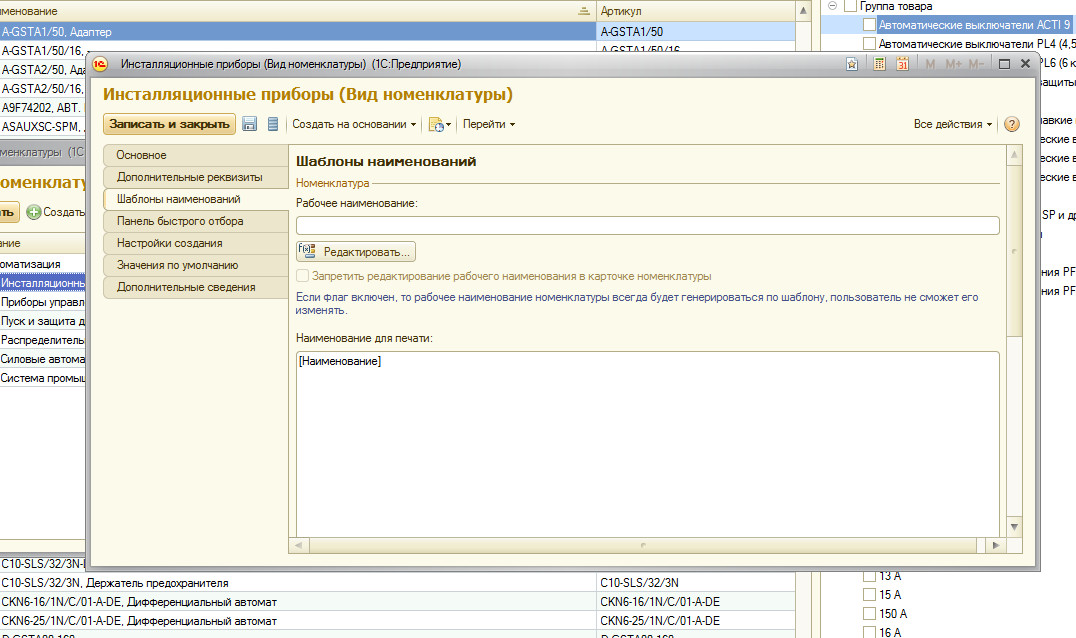Open the reports icon dropdown in the toolbar
1076x638 pixels.
pyautogui.click(x=440, y=124)
